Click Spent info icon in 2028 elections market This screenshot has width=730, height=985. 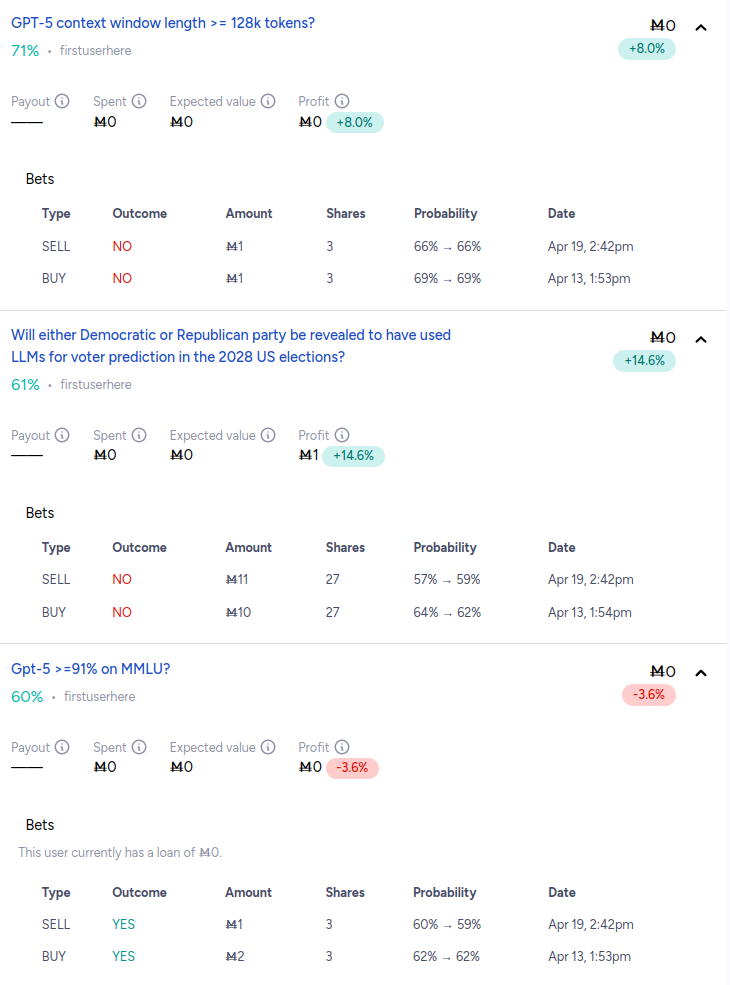click(139, 435)
